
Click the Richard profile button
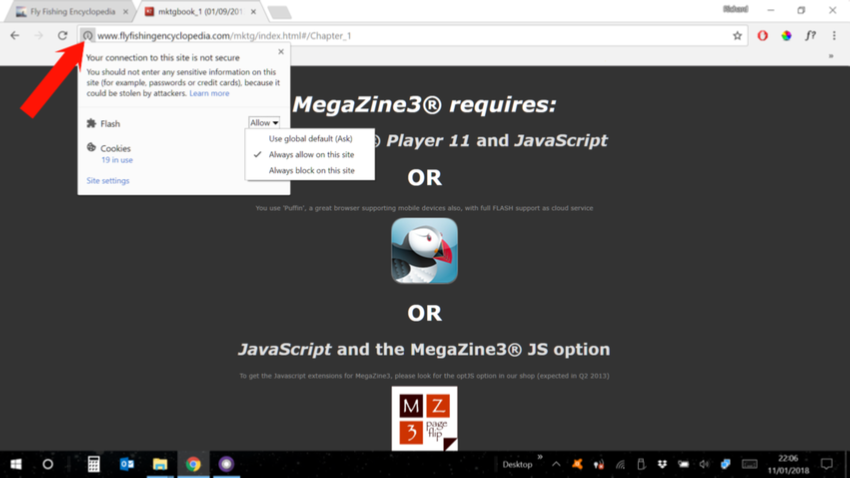pyautogui.click(x=736, y=10)
